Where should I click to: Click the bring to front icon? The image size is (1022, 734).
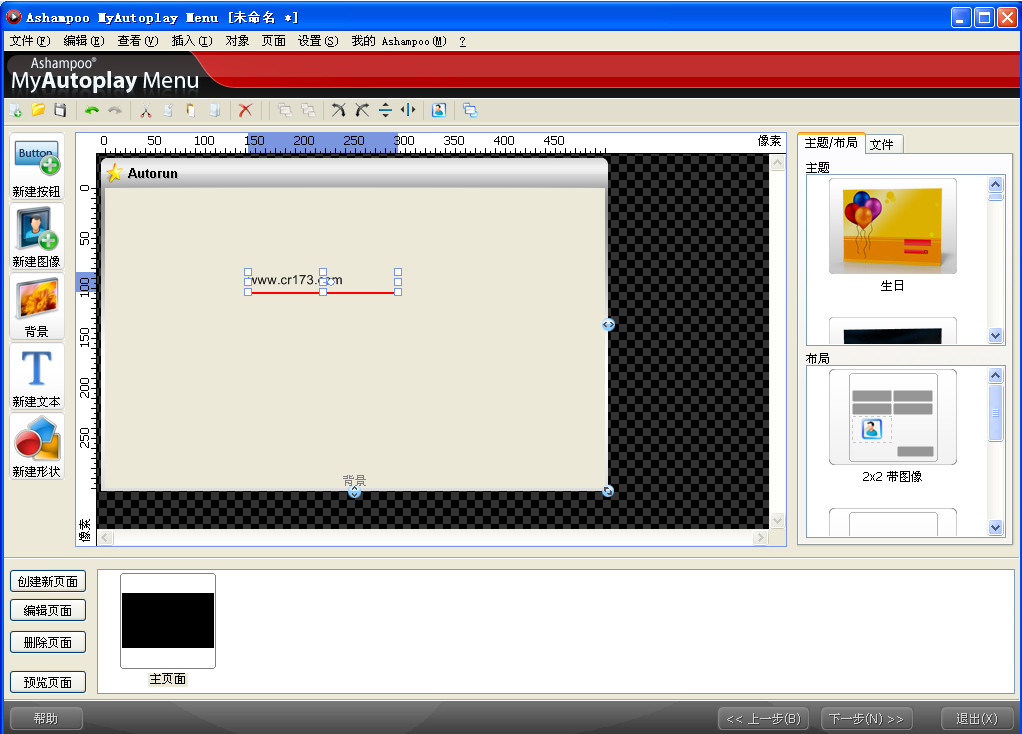coord(285,110)
